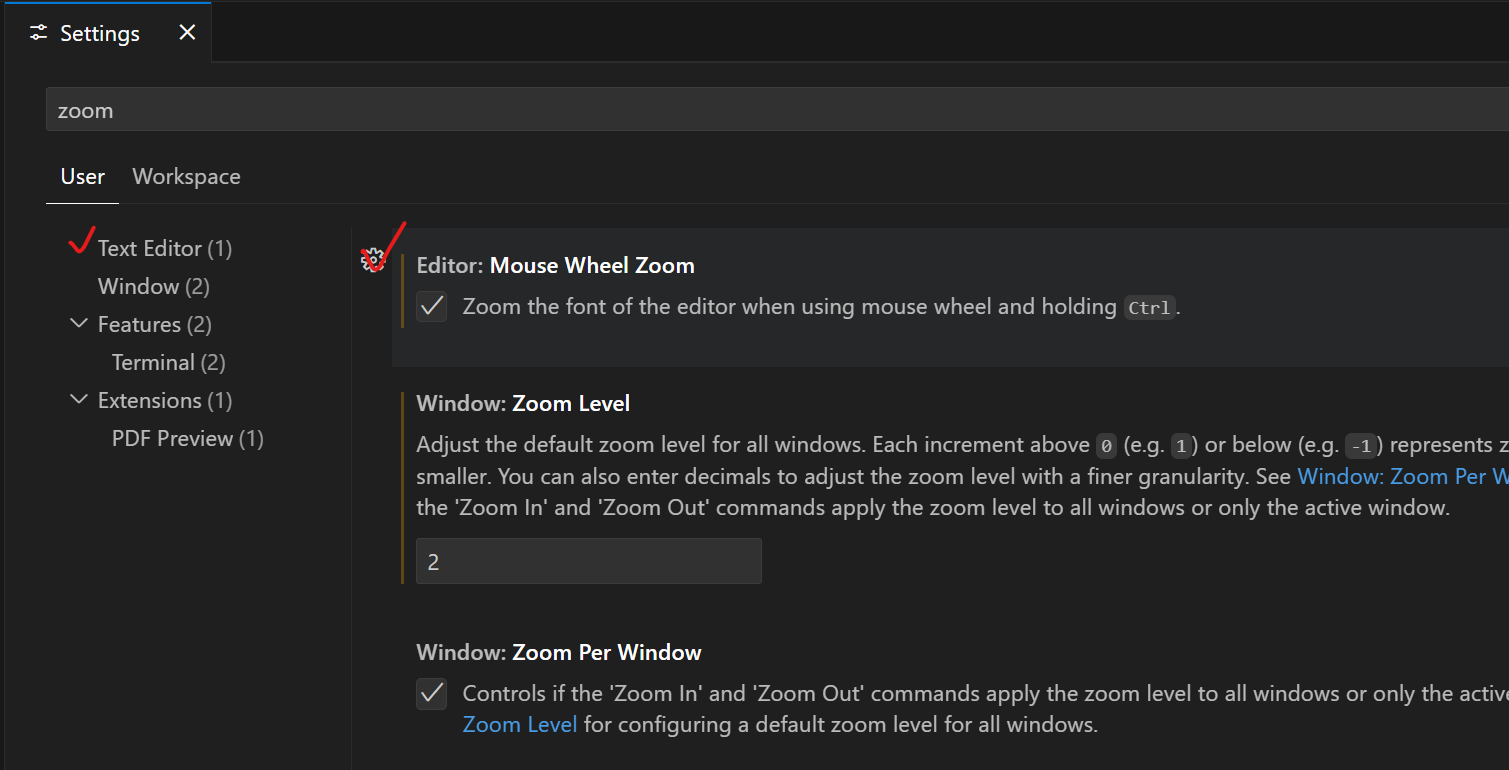Select Window category in settings tree

[154, 286]
